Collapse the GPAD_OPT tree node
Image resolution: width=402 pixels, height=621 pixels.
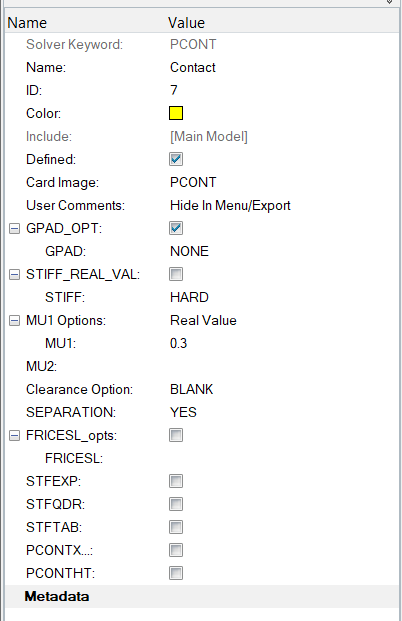[14, 229]
